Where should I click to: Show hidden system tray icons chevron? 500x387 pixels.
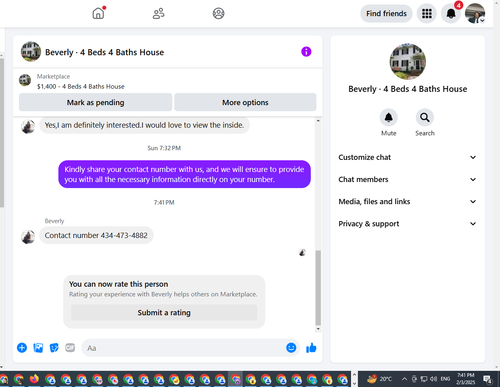pos(404,379)
